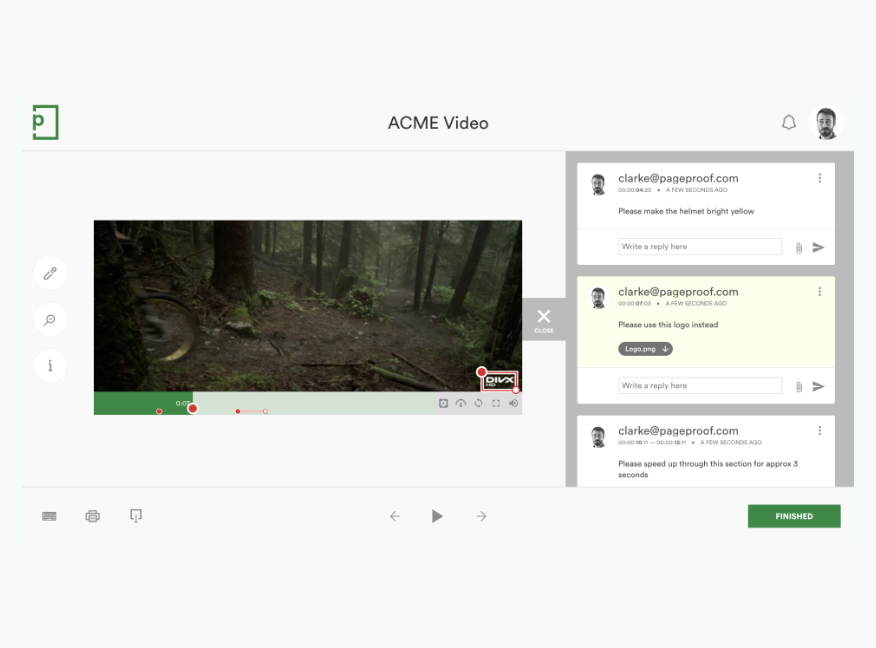Viewport: 876px width, 648px height.
Task: Click the download proof icon
Action: click(135, 516)
